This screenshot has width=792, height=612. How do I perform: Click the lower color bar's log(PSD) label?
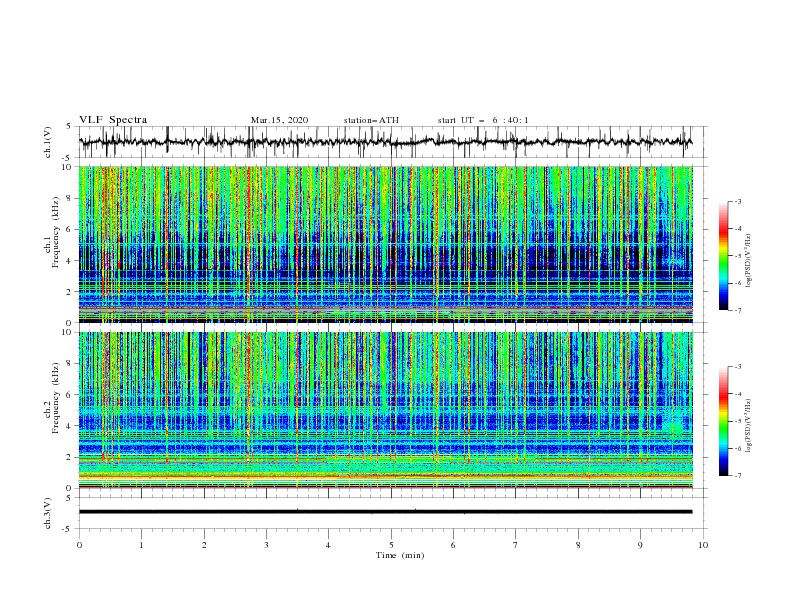click(x=749, y=426)
